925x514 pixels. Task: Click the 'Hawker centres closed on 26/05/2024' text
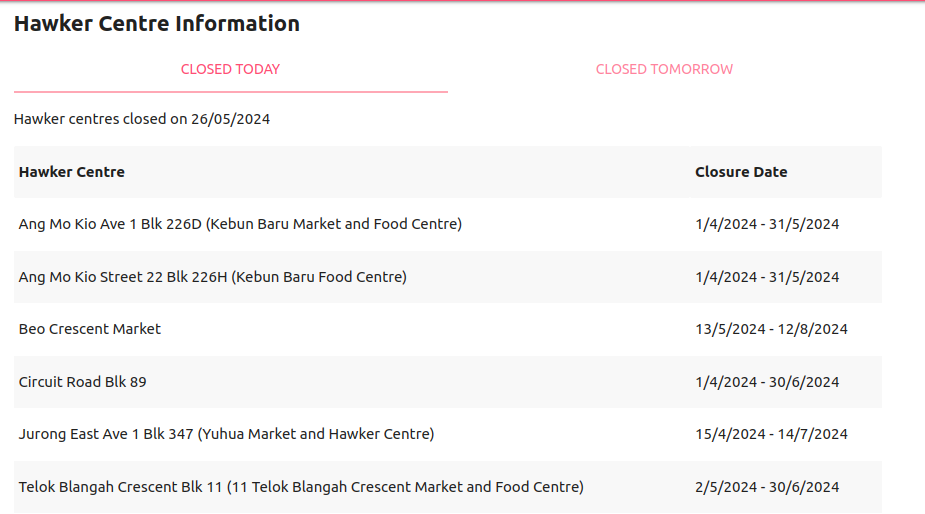tap(142, 120)
